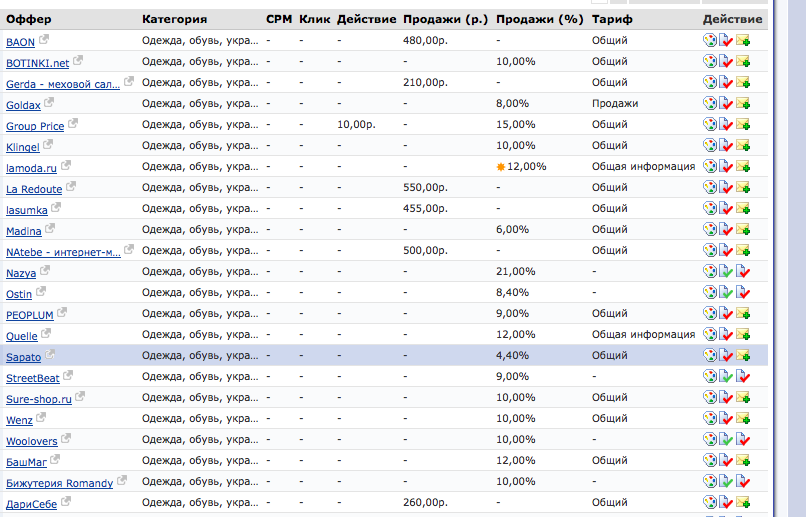The height and width of the screenshot is (517, 806).
Task: Open external-link icon next to Goldax
Action: point(49,102)
